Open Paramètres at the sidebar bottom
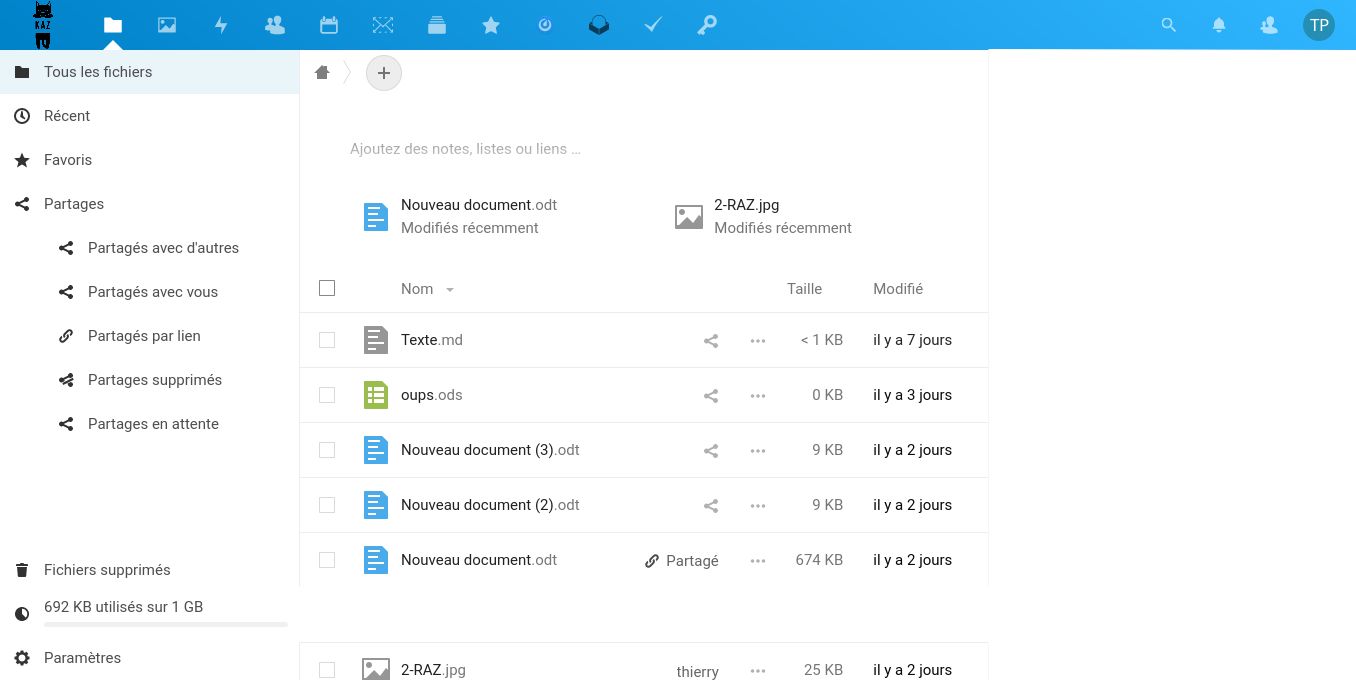The width and height of the screenshot is (1356, 680). coord(82,658)
